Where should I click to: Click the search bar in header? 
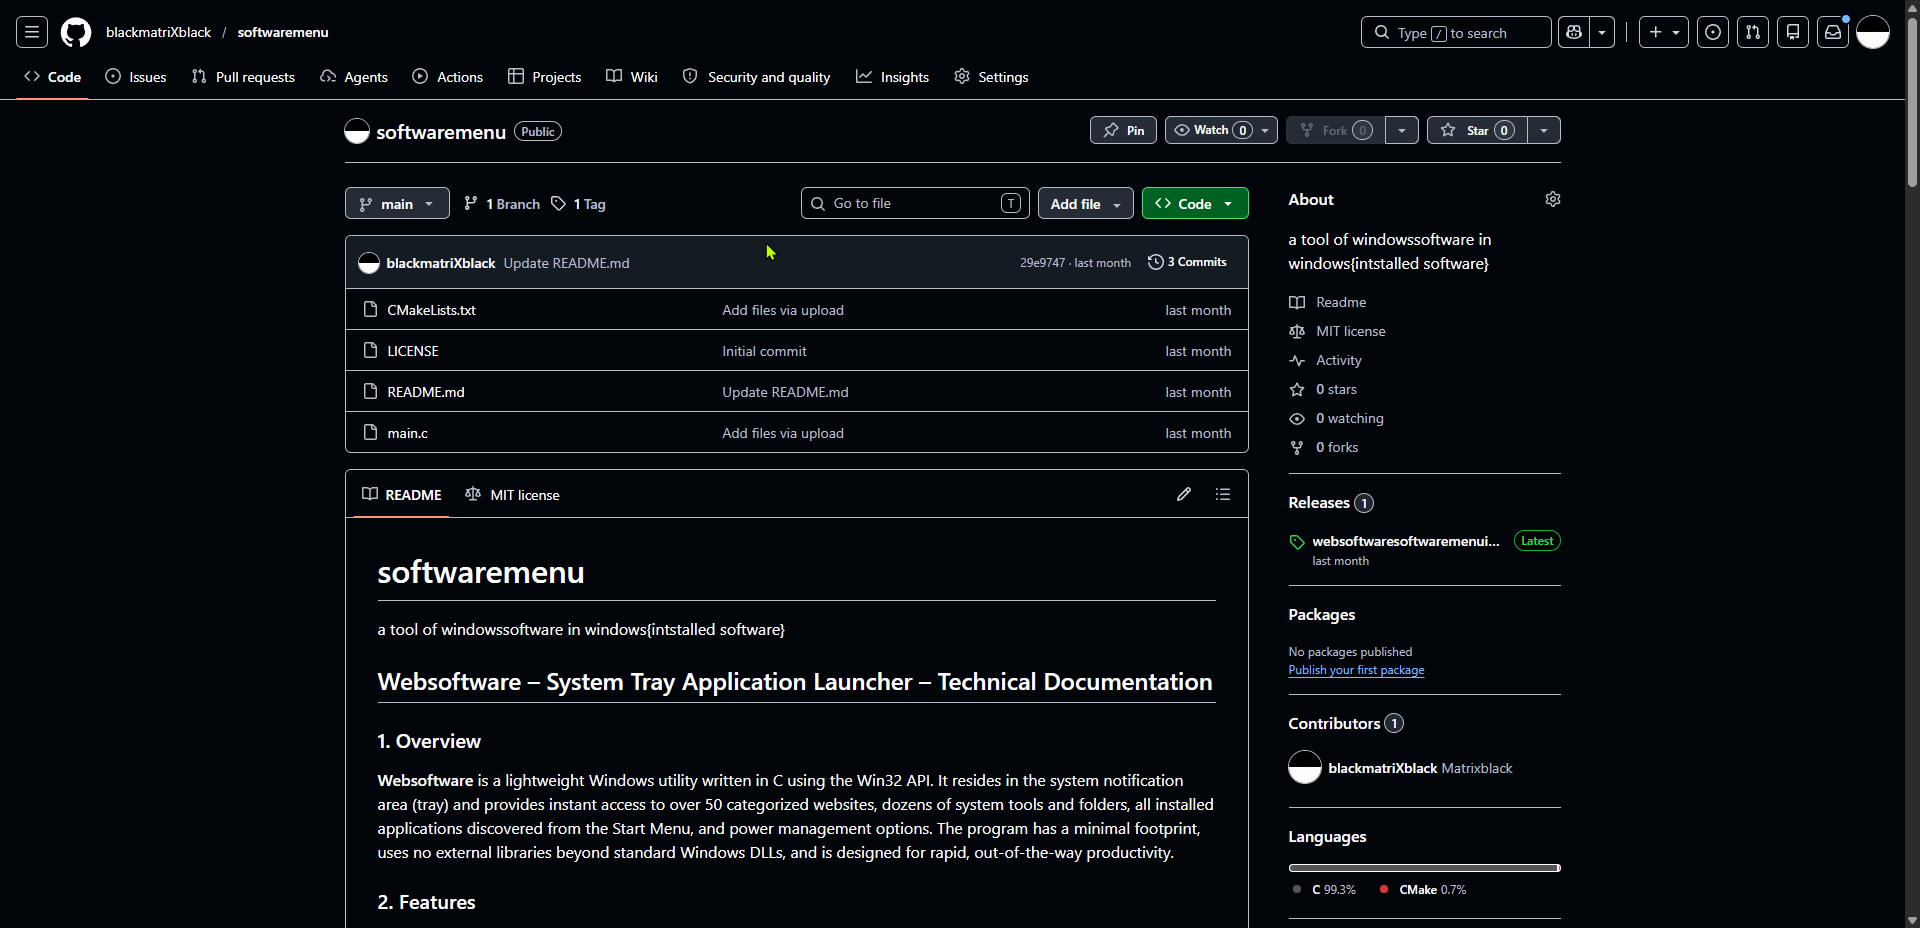point(1456,32)
